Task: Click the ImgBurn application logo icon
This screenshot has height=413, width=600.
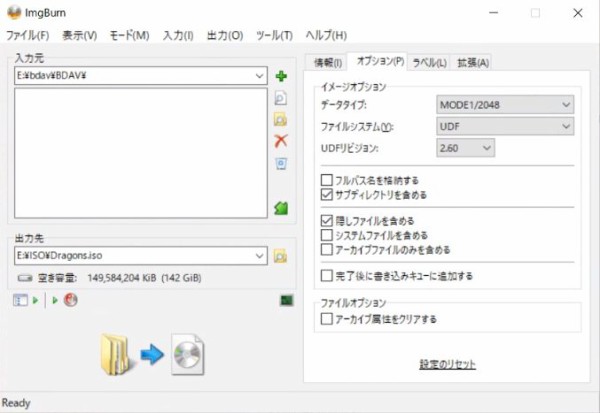Action: coord(14,13)
